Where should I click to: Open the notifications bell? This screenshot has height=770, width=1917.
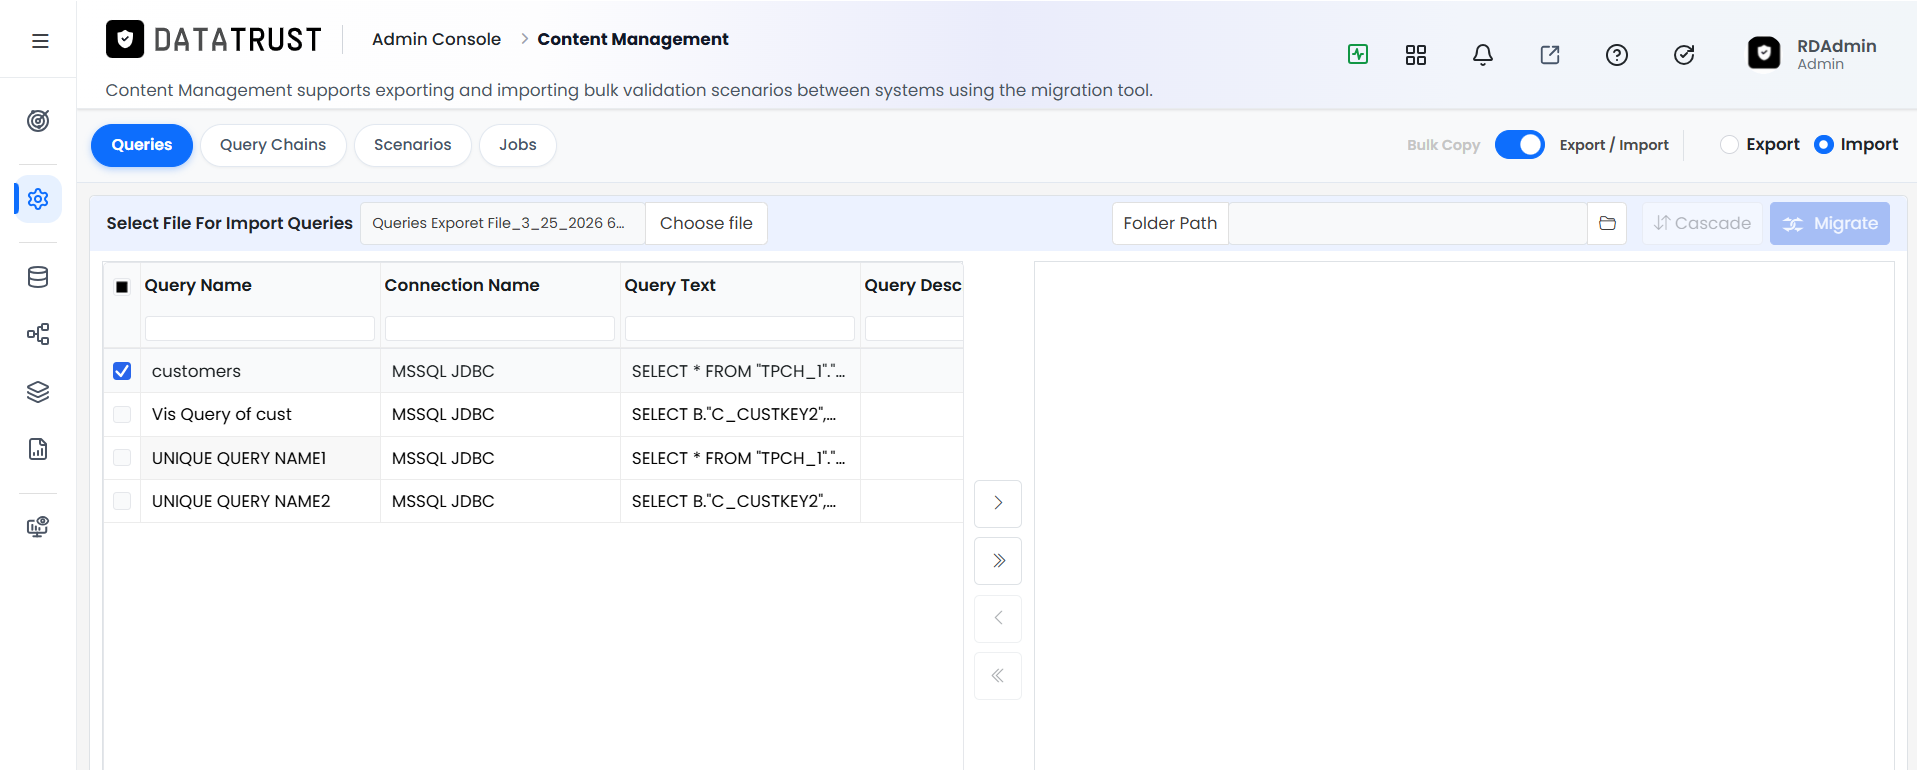[1483, 55]
